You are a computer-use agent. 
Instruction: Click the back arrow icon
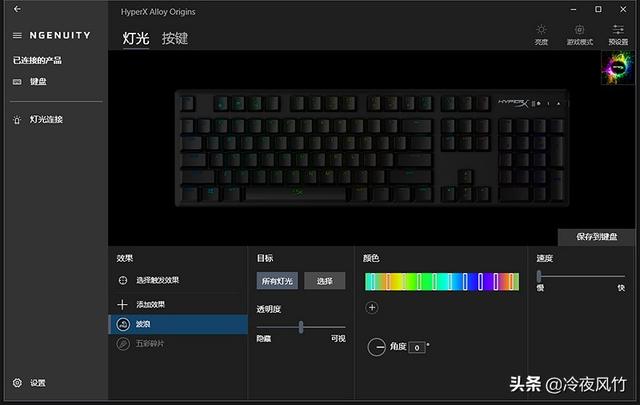pyautogui.click(x=17, y=9)
